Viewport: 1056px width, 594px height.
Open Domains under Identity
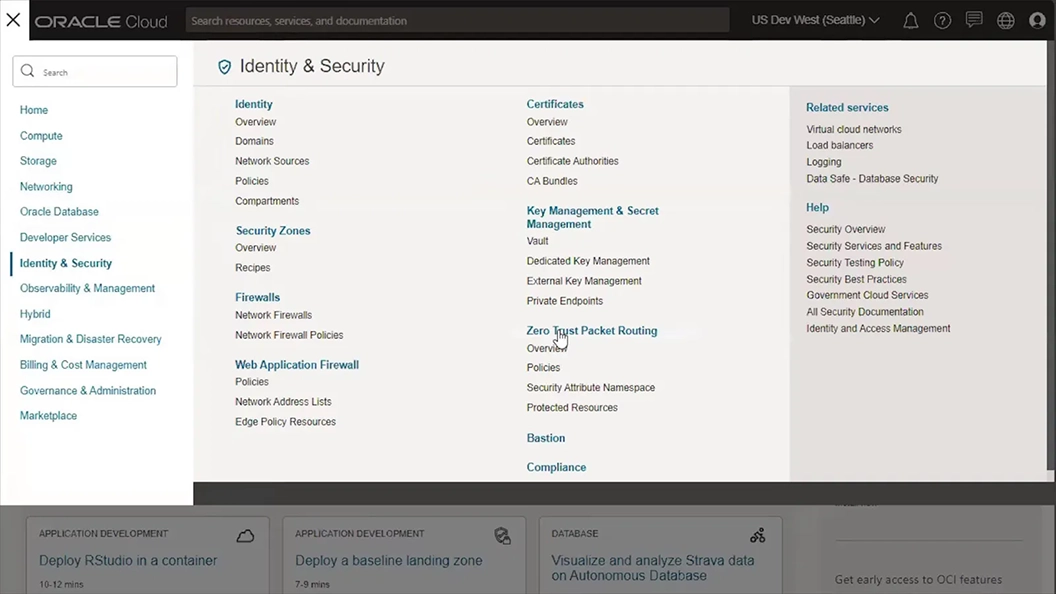(255, 141)
